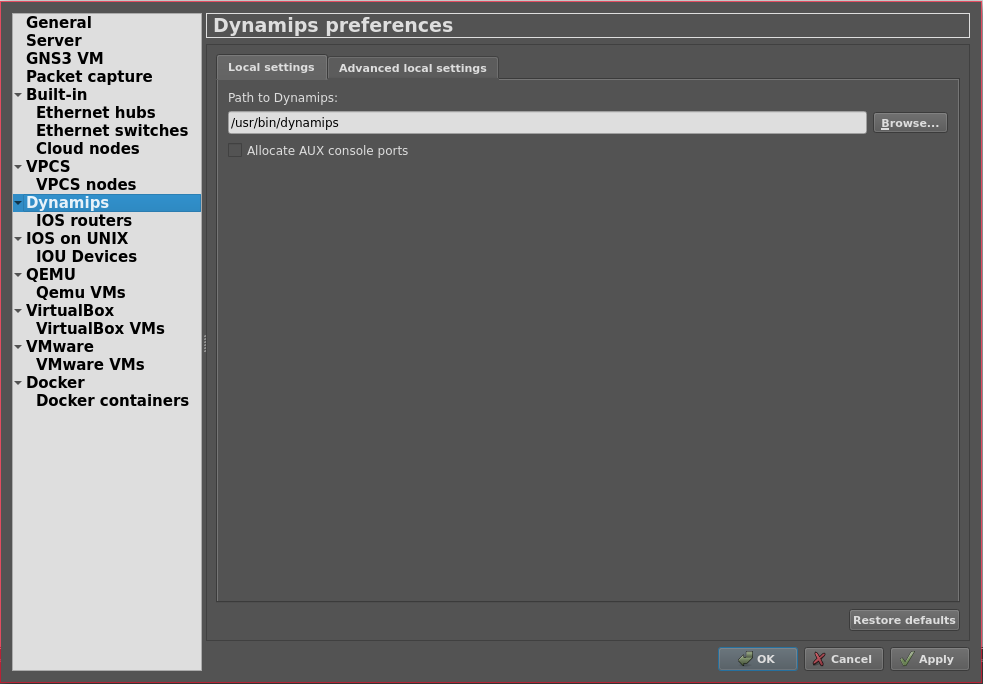Select the GNS3 VM preferences page
This screenshot has width=983, height=684.
[64, 59]
